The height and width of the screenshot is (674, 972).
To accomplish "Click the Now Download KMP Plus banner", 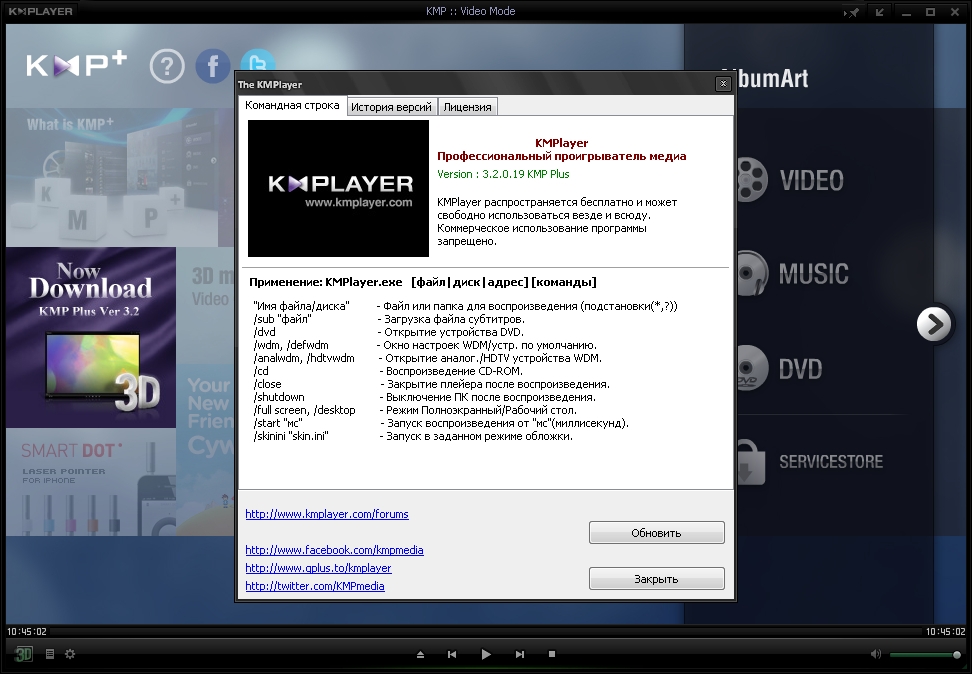I will click(91, 337).
